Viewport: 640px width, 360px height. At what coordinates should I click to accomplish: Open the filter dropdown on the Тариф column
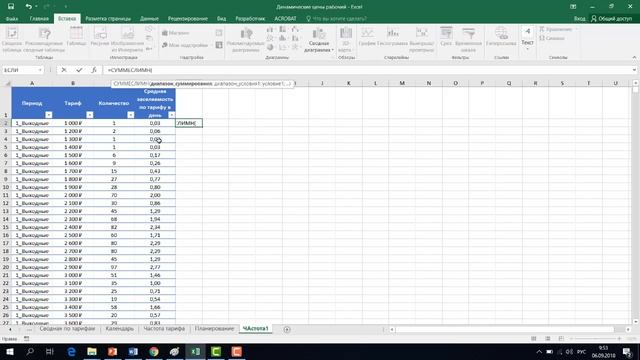[x=90, y=115]
